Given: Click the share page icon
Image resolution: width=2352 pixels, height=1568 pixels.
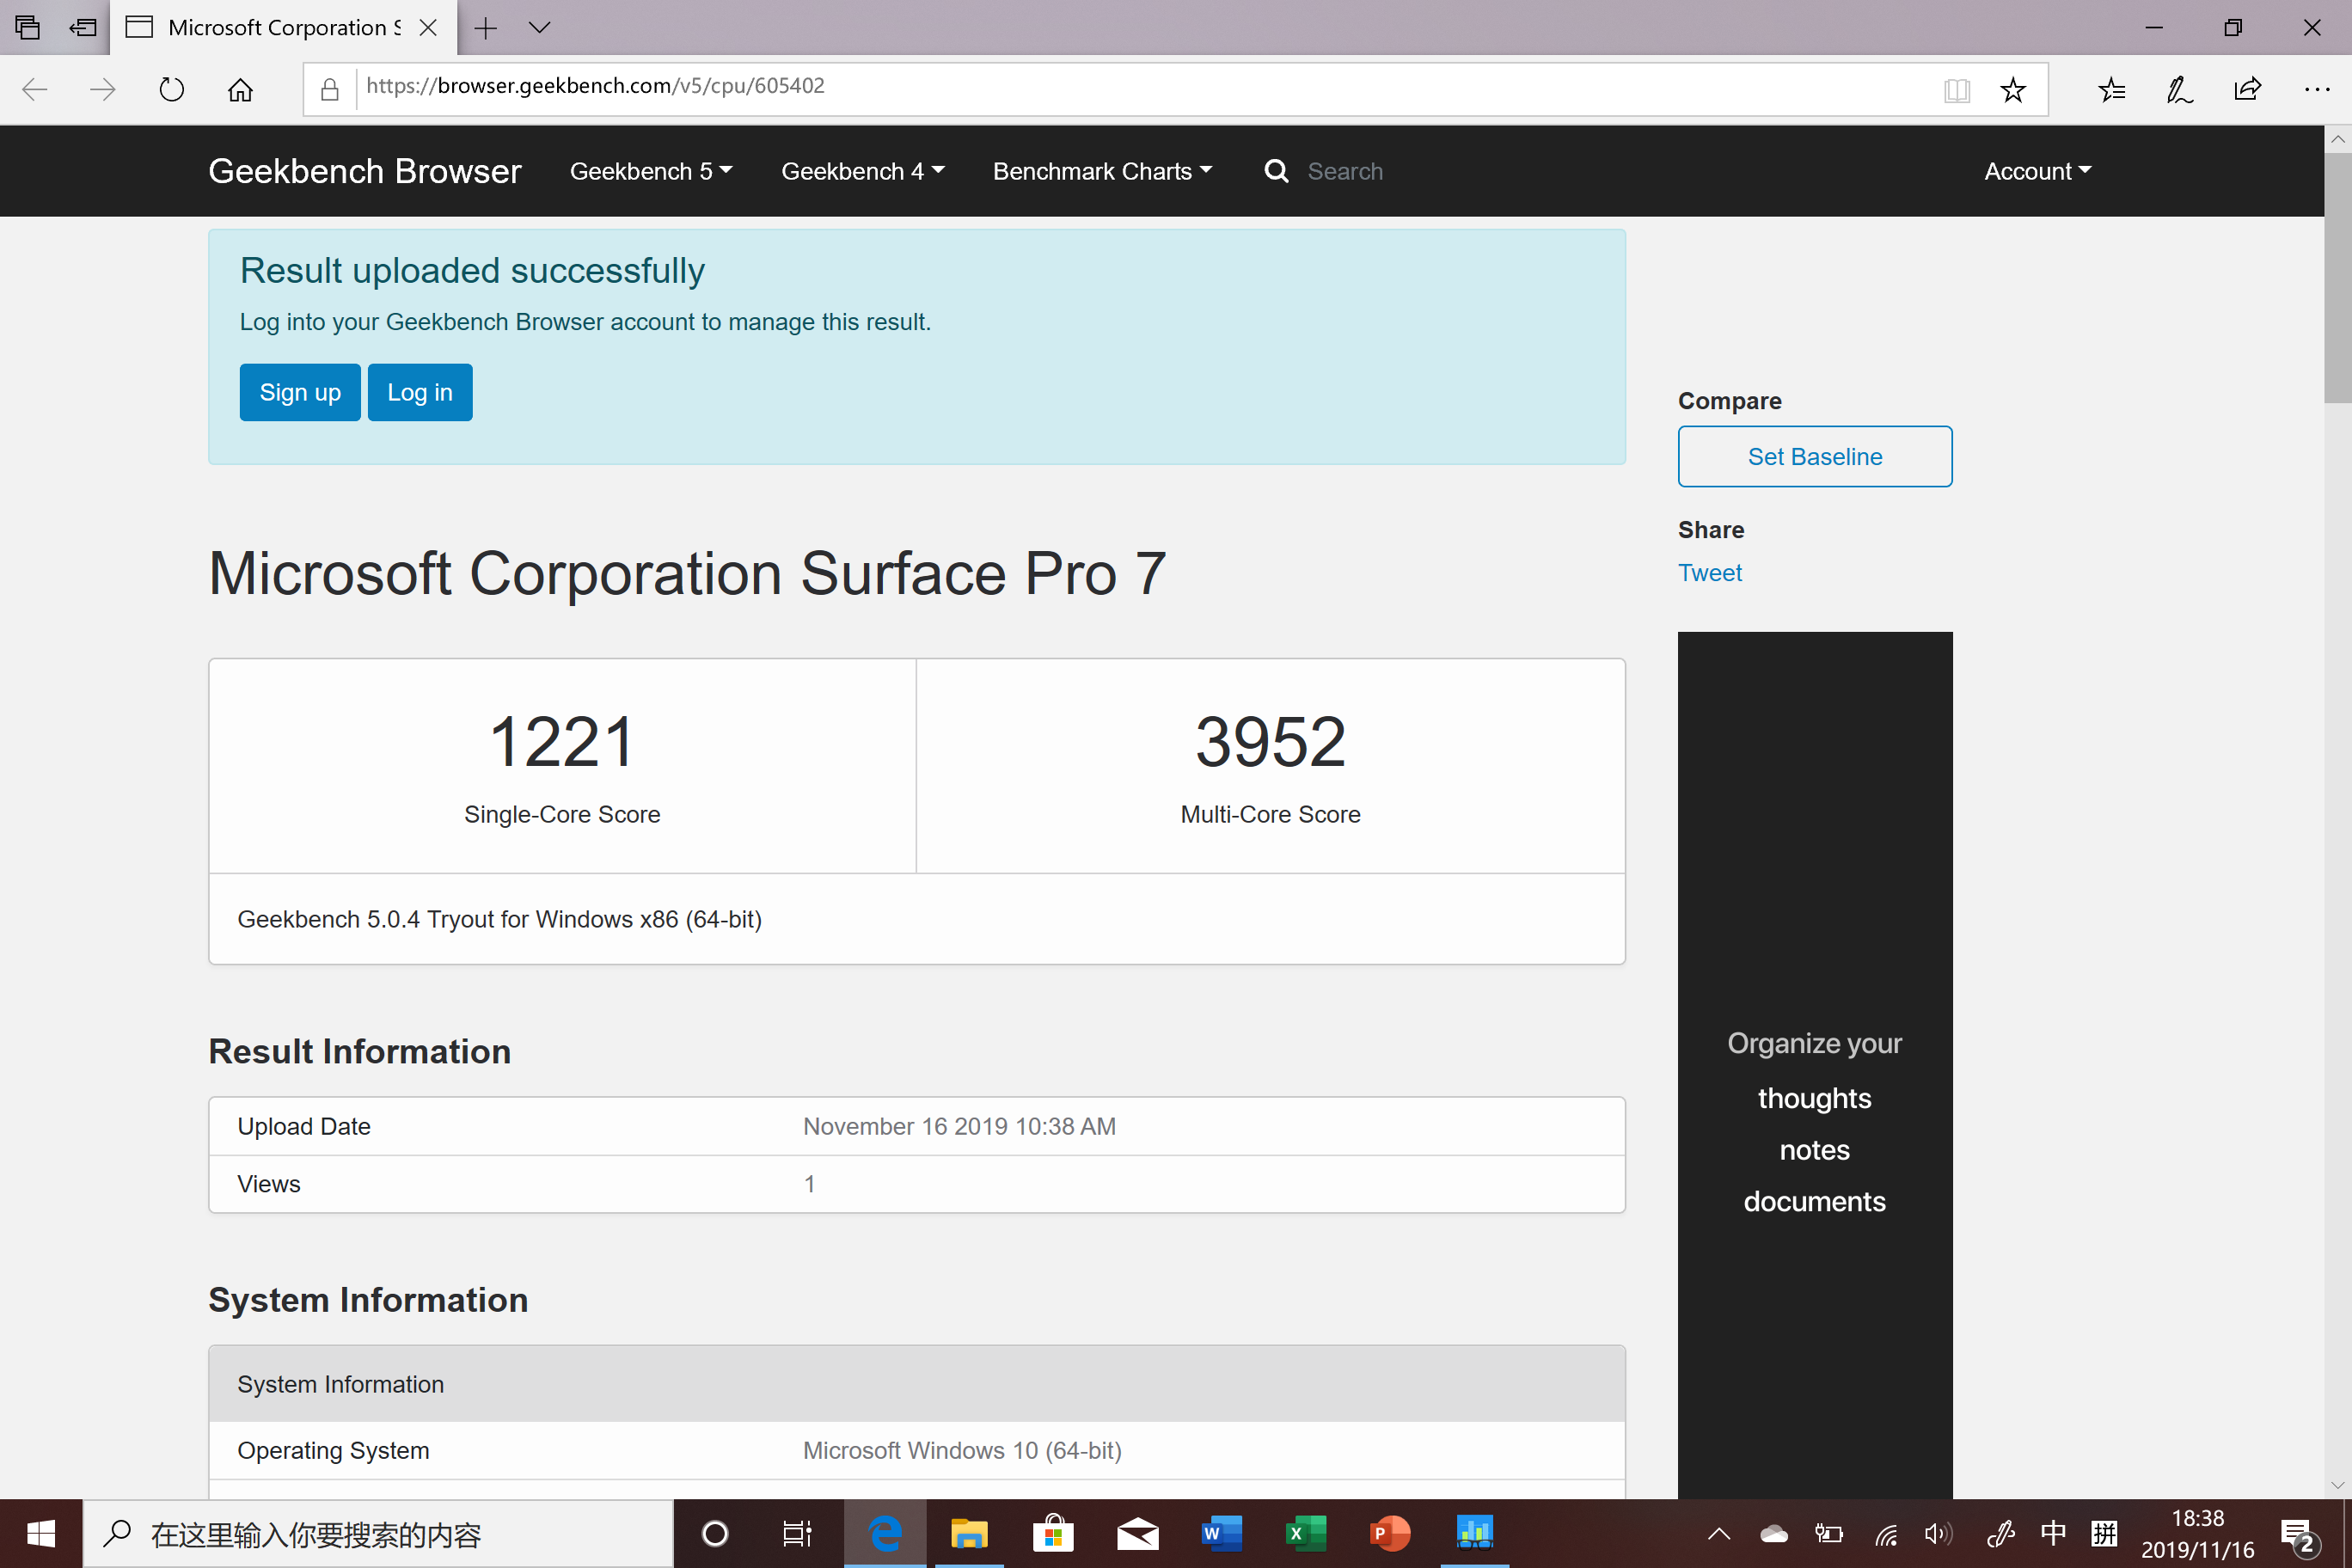Looking at the screenshot, I should tap(2247, 90).
